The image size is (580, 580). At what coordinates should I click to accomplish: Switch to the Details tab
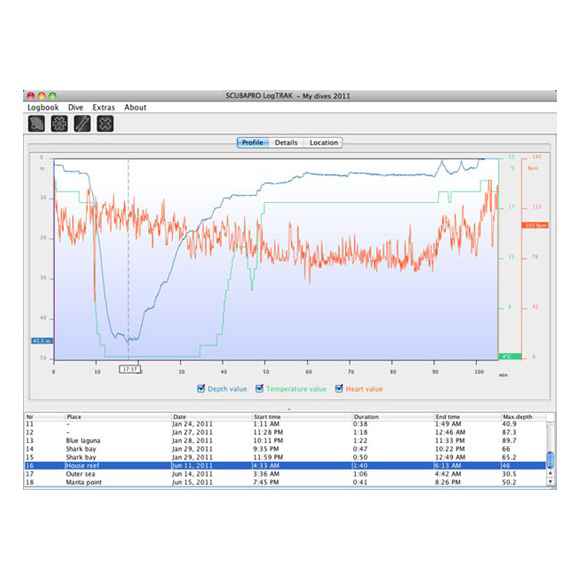[x=286, y=142]
